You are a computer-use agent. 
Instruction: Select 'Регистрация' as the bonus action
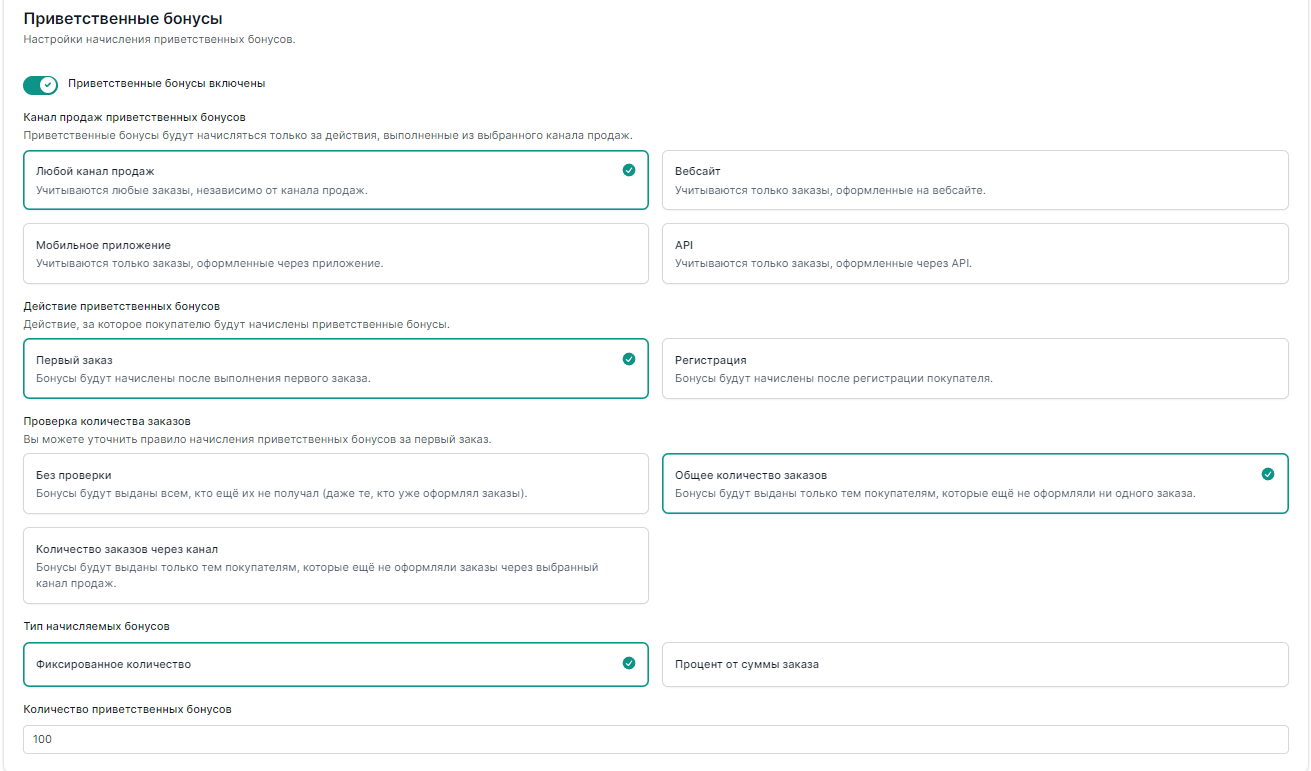(974, 368)
